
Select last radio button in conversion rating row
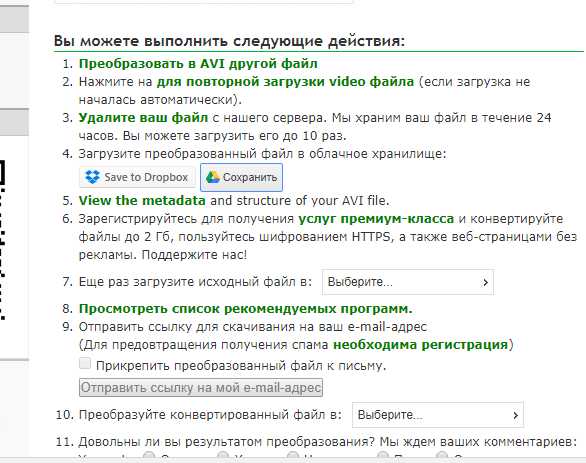pos(442,456)
